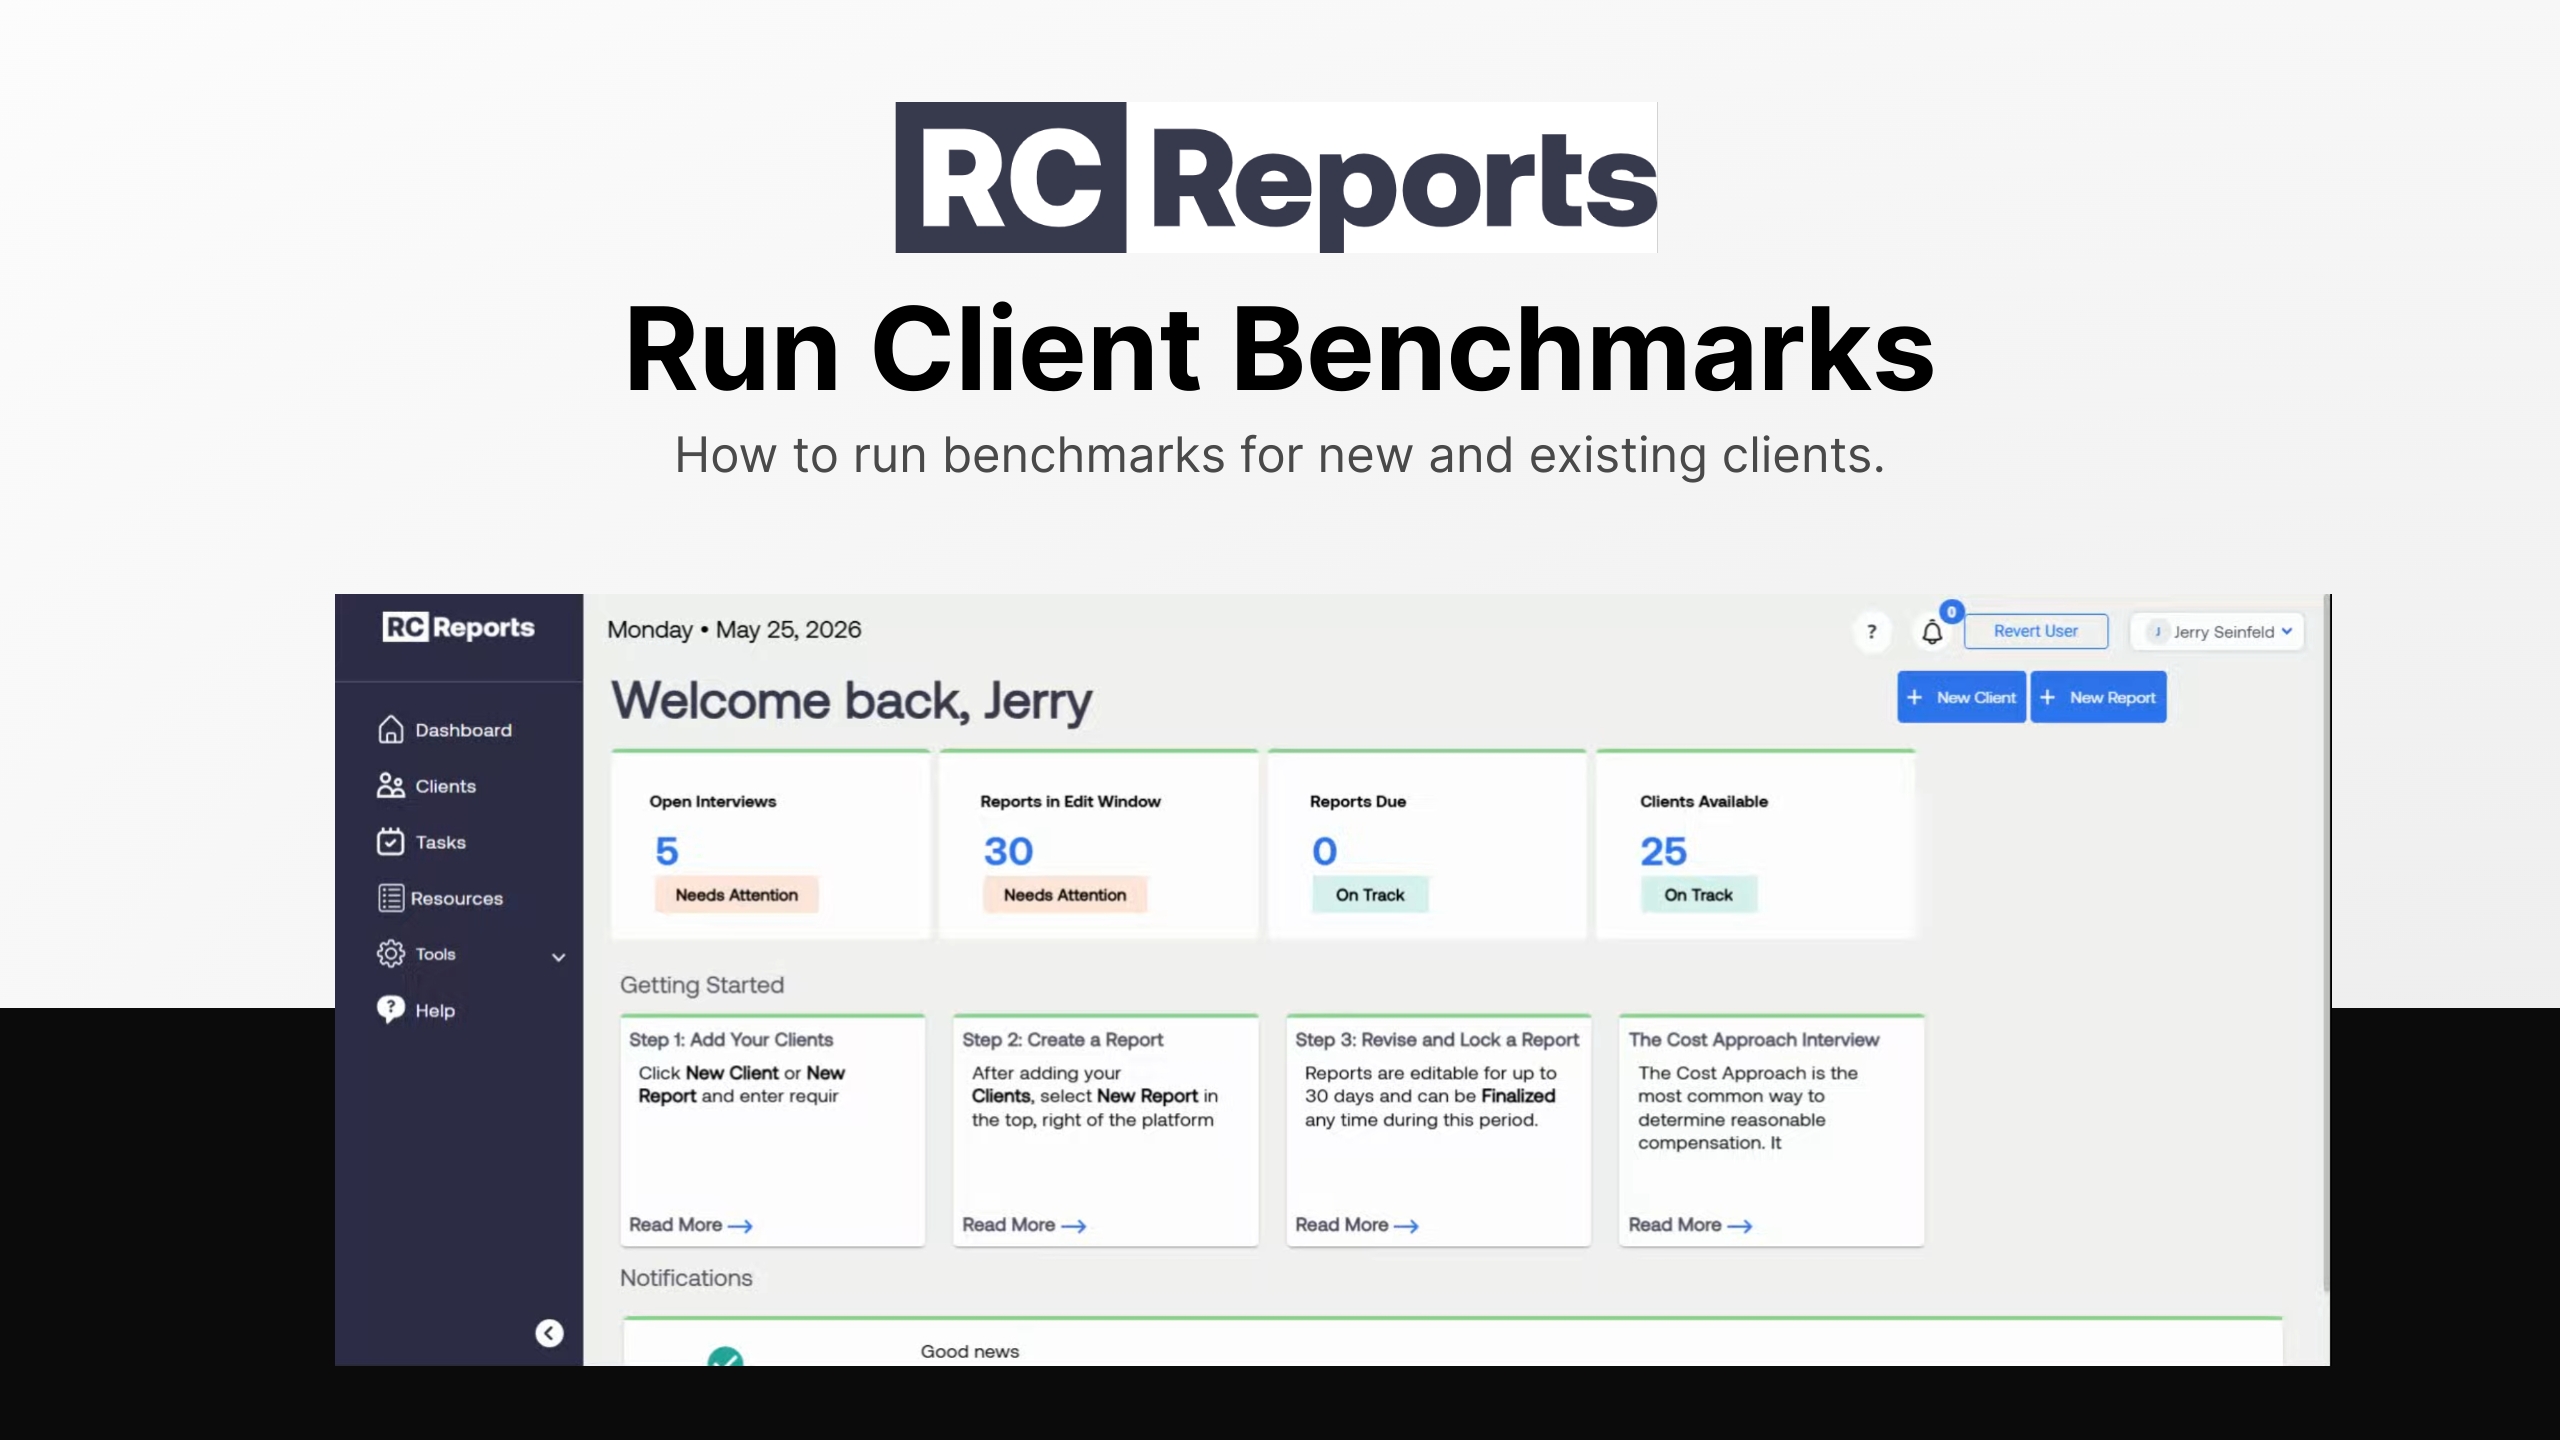Open the Open Interviews card
Viewport: 2560px width, 1440px height.
pos(771,845)
